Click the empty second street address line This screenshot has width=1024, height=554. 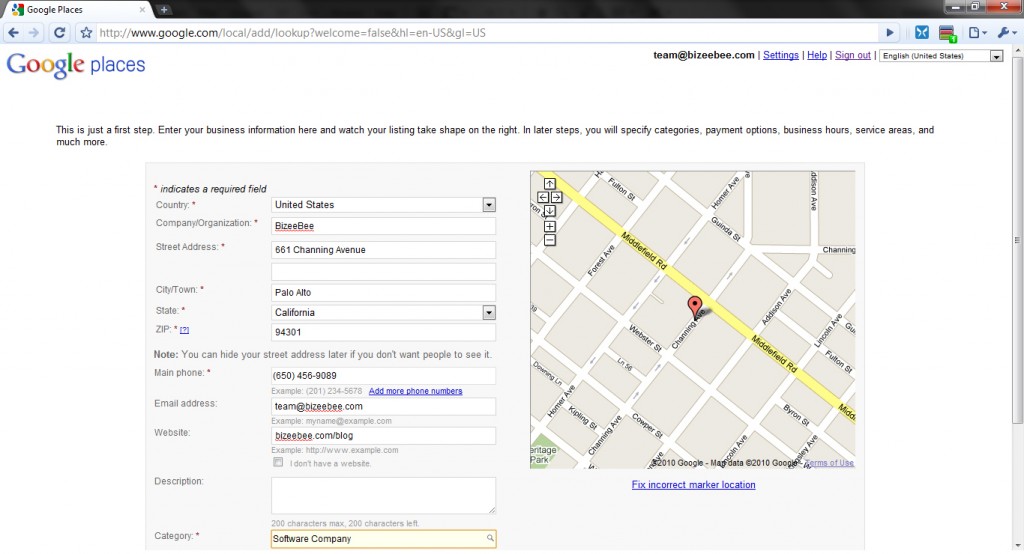tap(383, 271)
